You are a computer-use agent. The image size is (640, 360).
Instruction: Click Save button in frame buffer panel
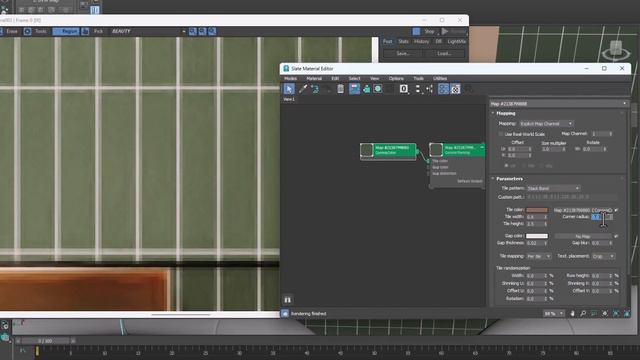pos(403,53)
